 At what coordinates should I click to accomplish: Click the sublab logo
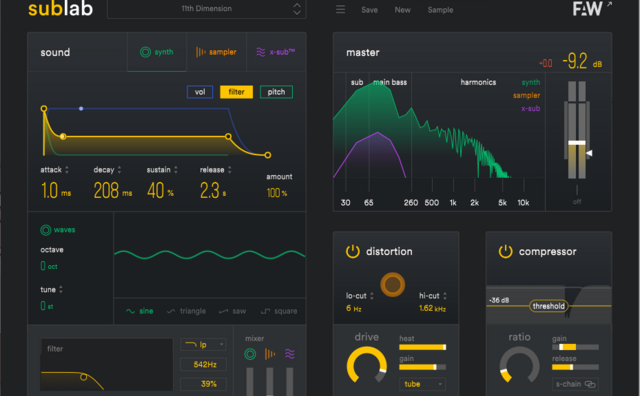click(60, 9)
